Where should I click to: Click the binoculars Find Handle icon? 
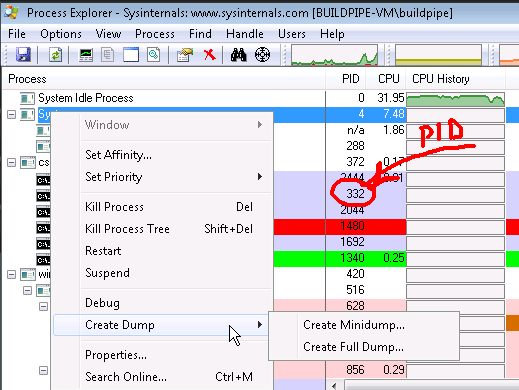239,55
